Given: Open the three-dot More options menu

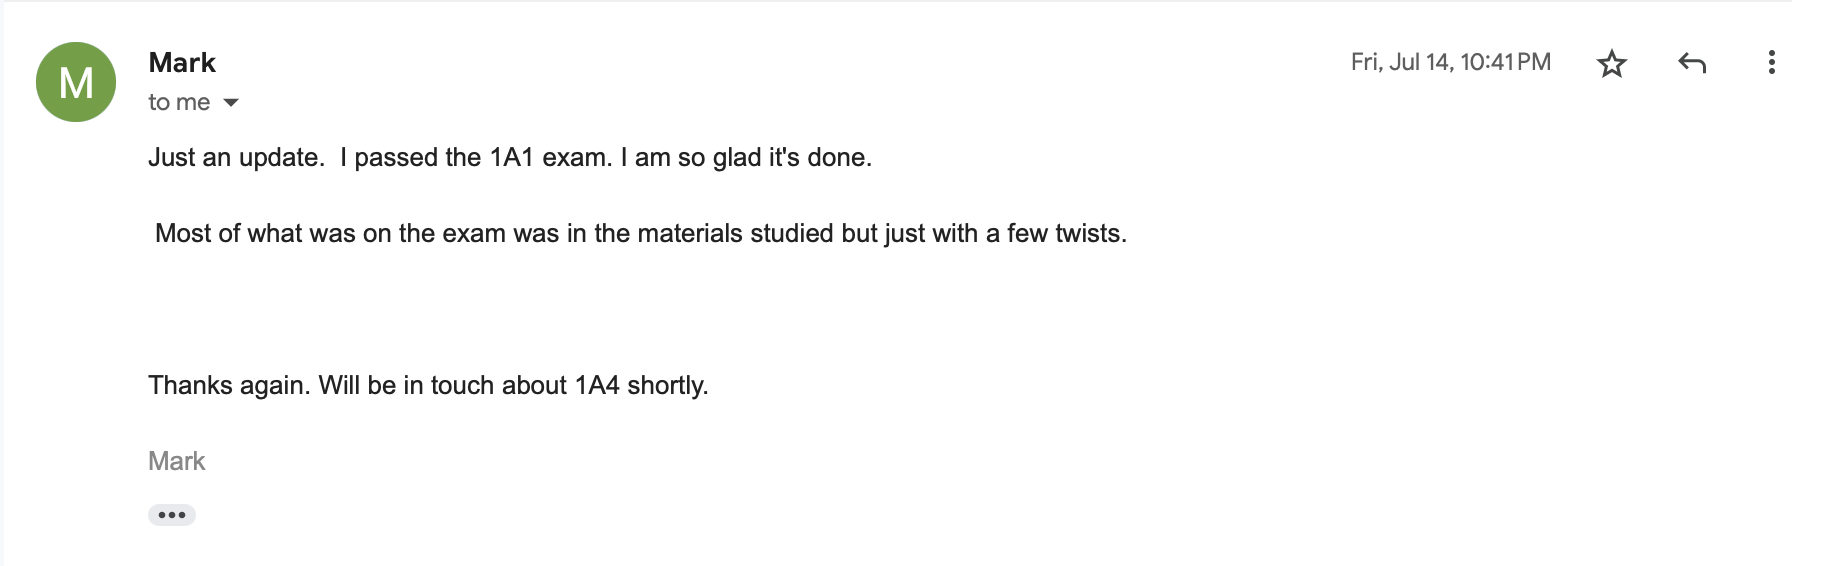Looking at the screenshot, I should coord(1771,63).
